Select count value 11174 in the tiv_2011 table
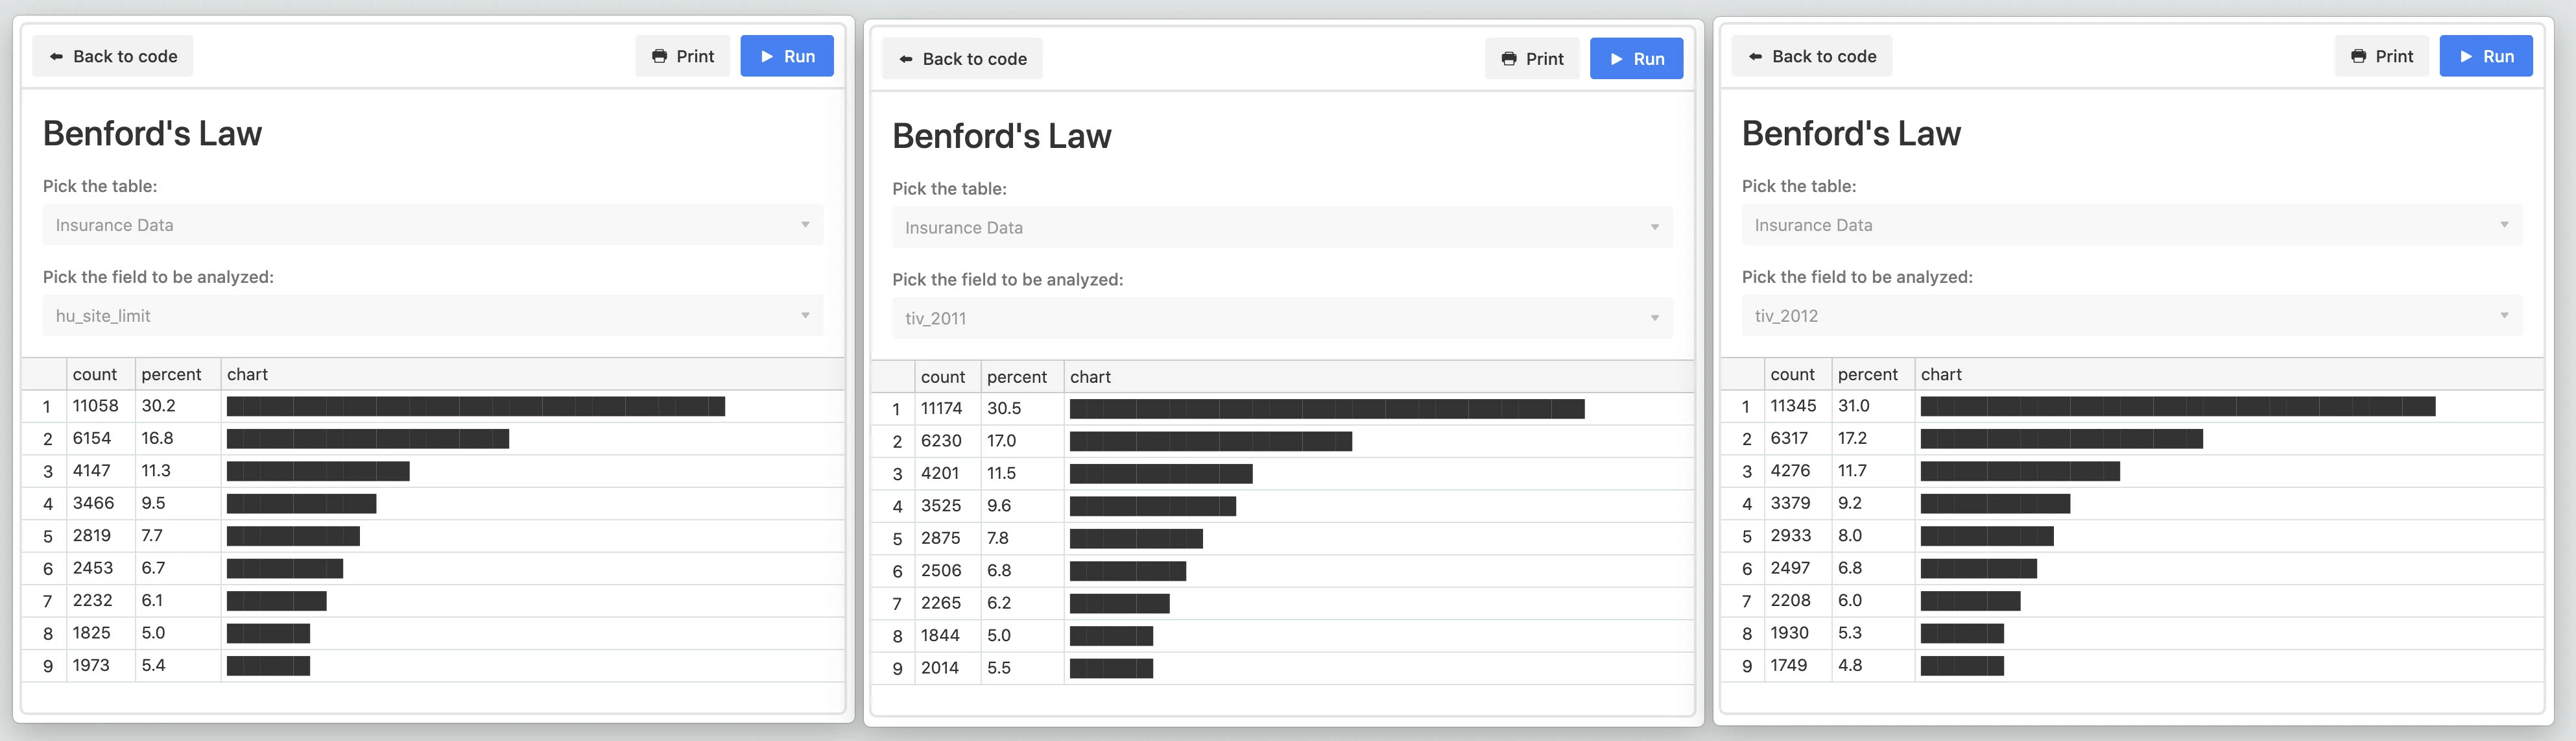This screenshot has width=2576, height=741. tap(942, 408)
